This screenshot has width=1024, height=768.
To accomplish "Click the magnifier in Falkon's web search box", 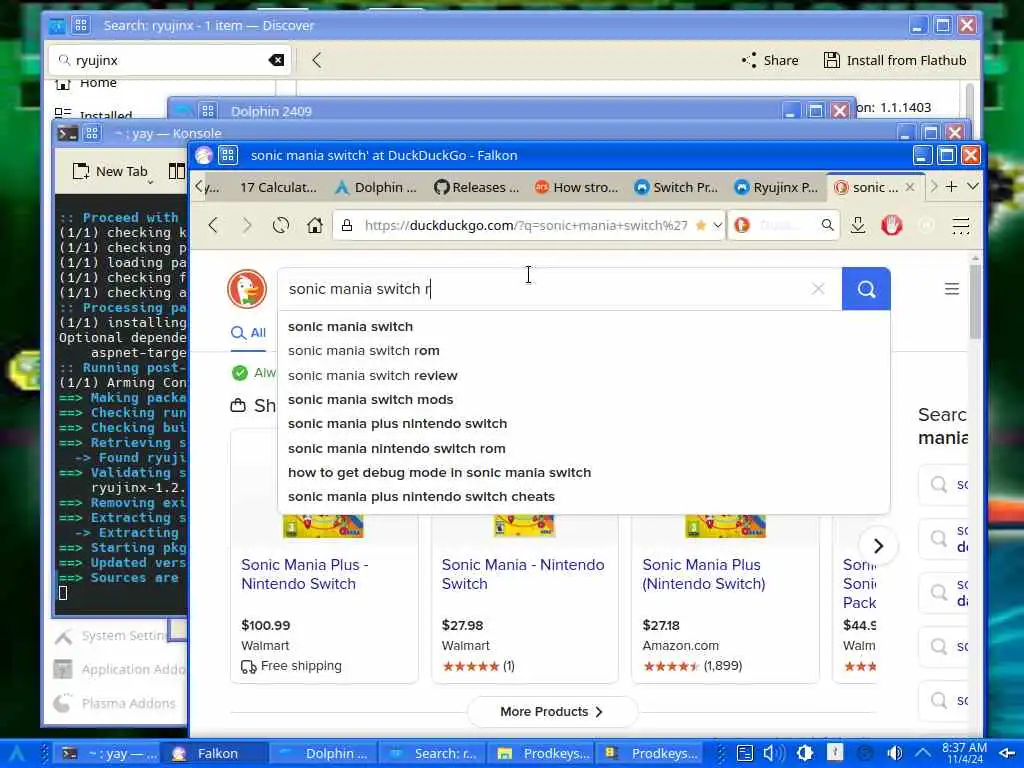I will [x=827, y=225].
